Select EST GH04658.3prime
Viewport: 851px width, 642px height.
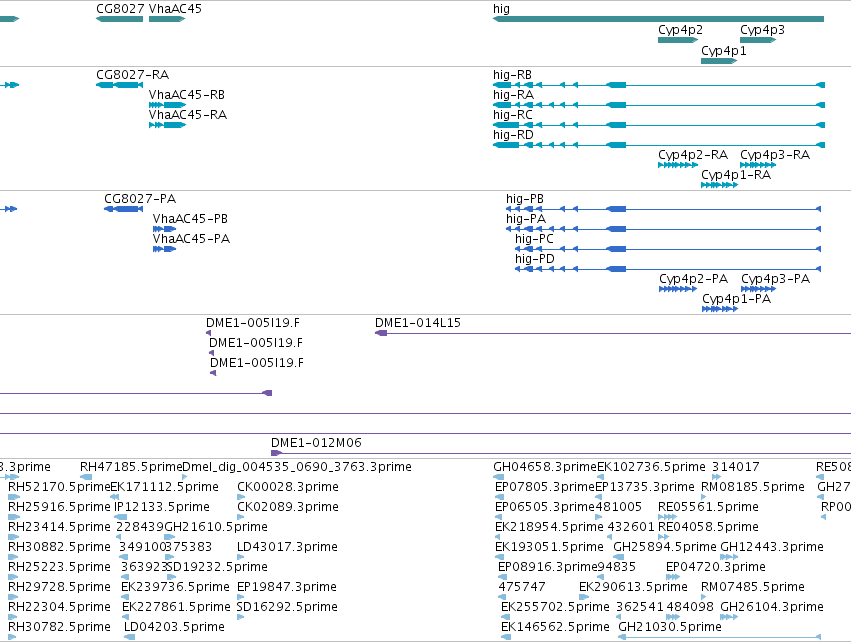click(x=545, y=467)
